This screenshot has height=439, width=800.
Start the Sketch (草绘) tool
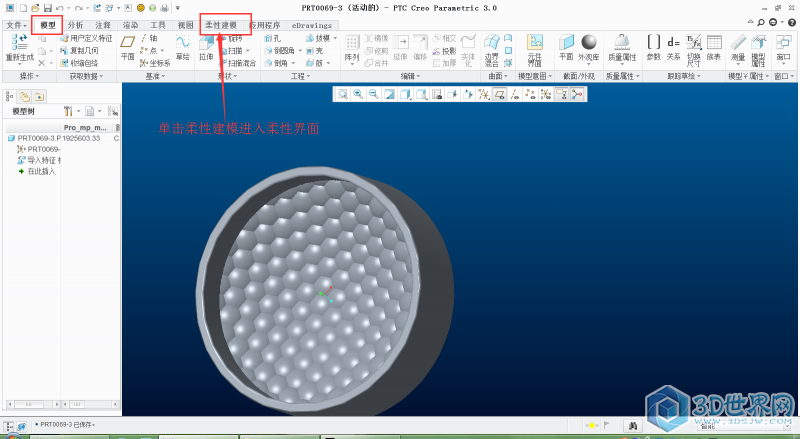pyautogui.click(x=183, y=47)
